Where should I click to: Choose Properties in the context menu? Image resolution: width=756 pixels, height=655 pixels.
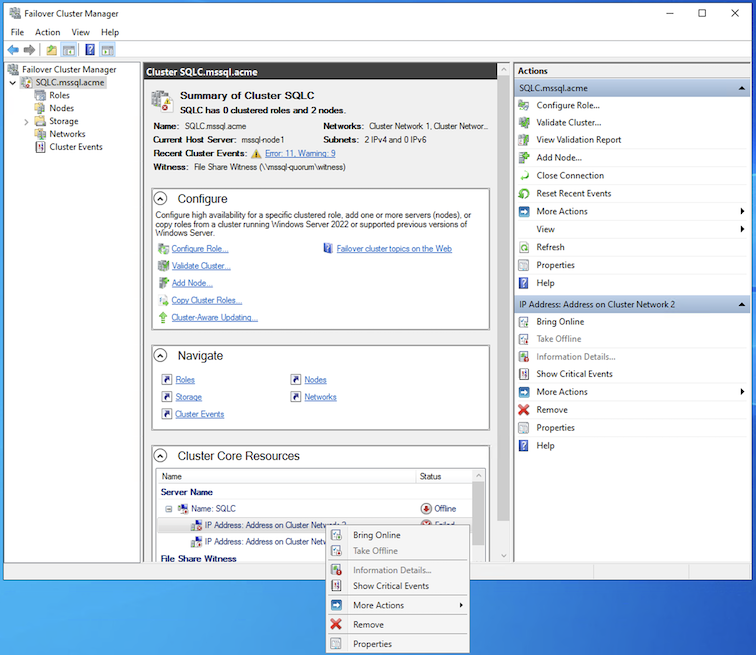point(397,644)
